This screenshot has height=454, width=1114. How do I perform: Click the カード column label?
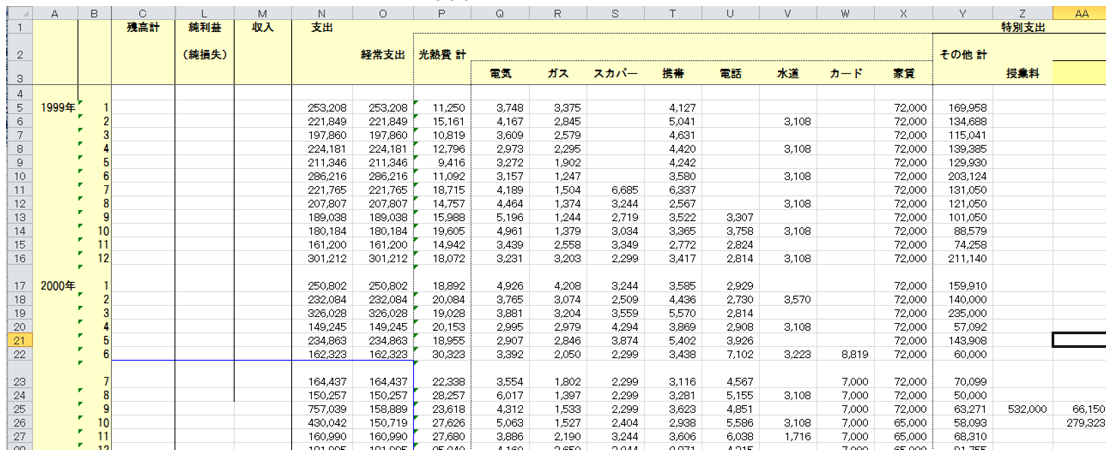point(845,73)
